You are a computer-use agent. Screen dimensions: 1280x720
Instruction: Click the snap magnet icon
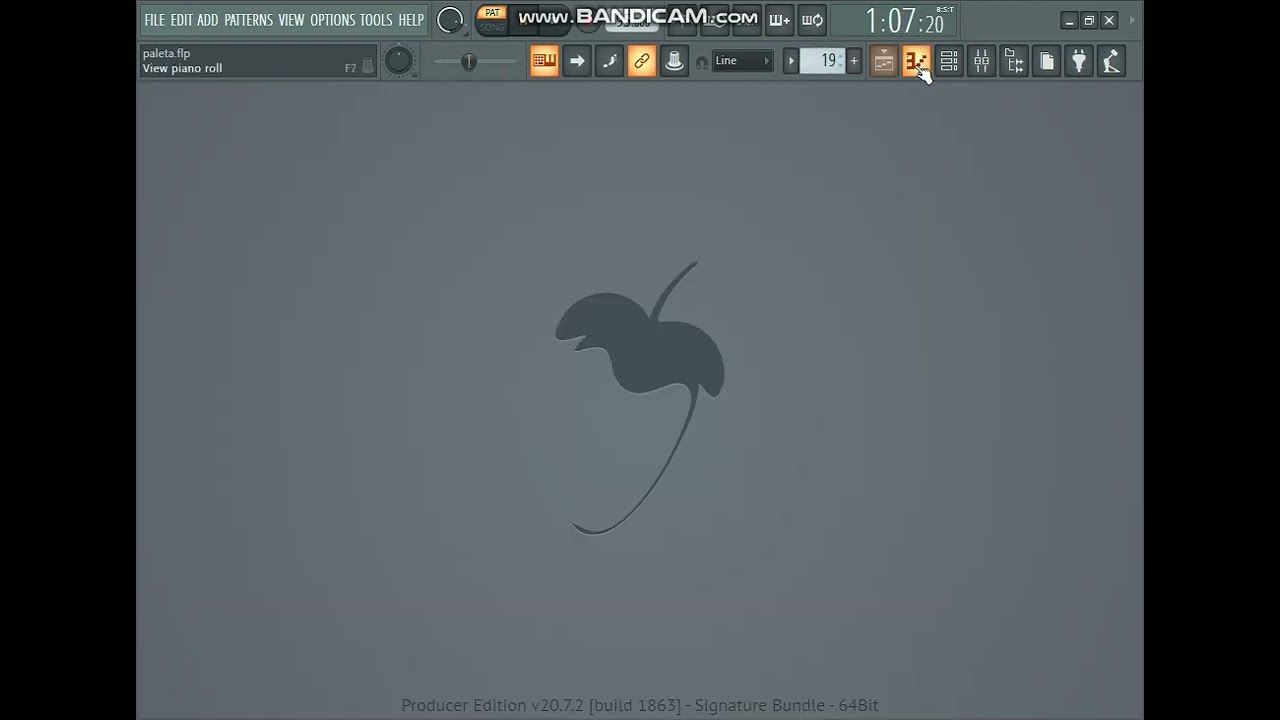point(702,62)
